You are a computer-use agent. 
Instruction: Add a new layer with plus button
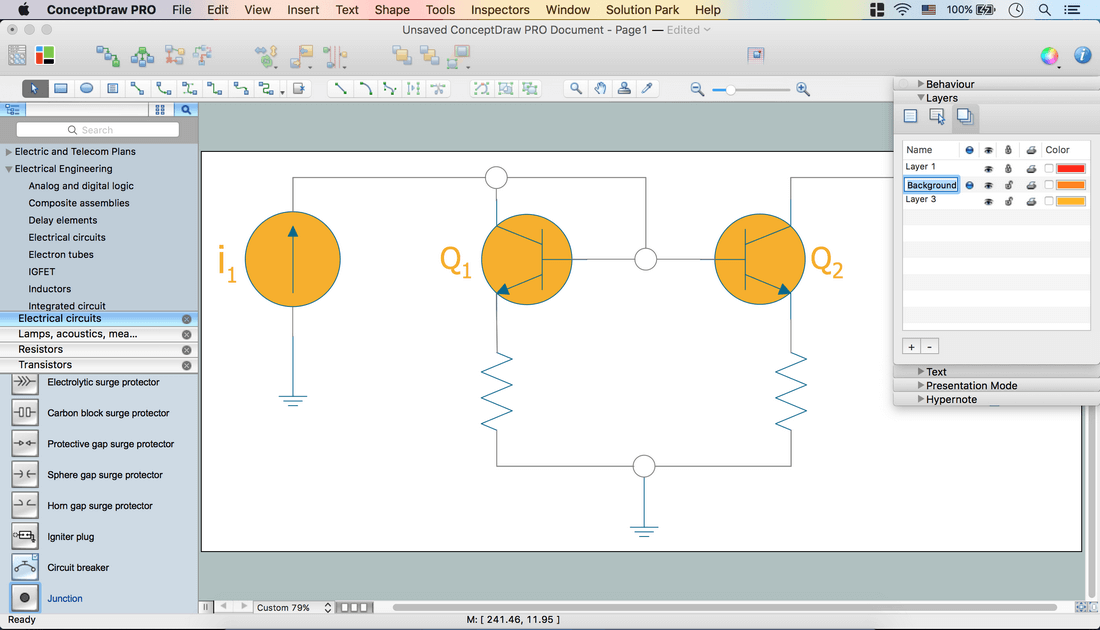coord(911,347)
